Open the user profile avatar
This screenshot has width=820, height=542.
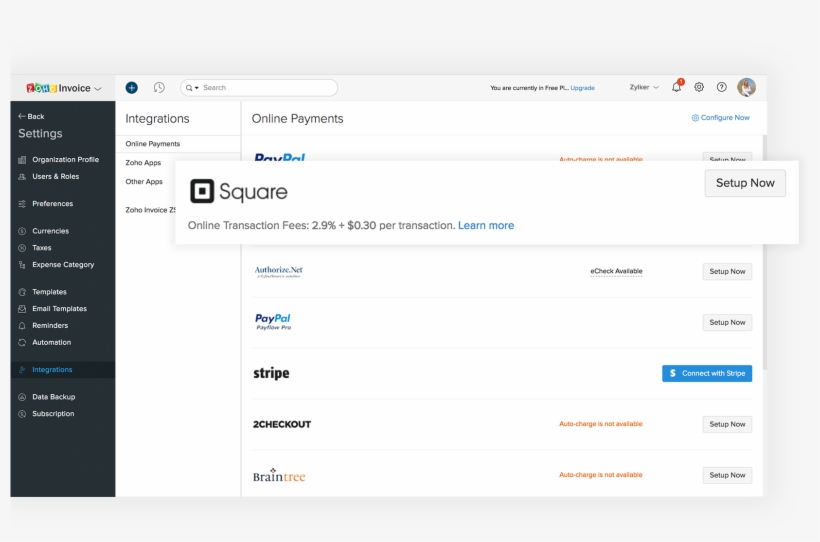[746, 87]
